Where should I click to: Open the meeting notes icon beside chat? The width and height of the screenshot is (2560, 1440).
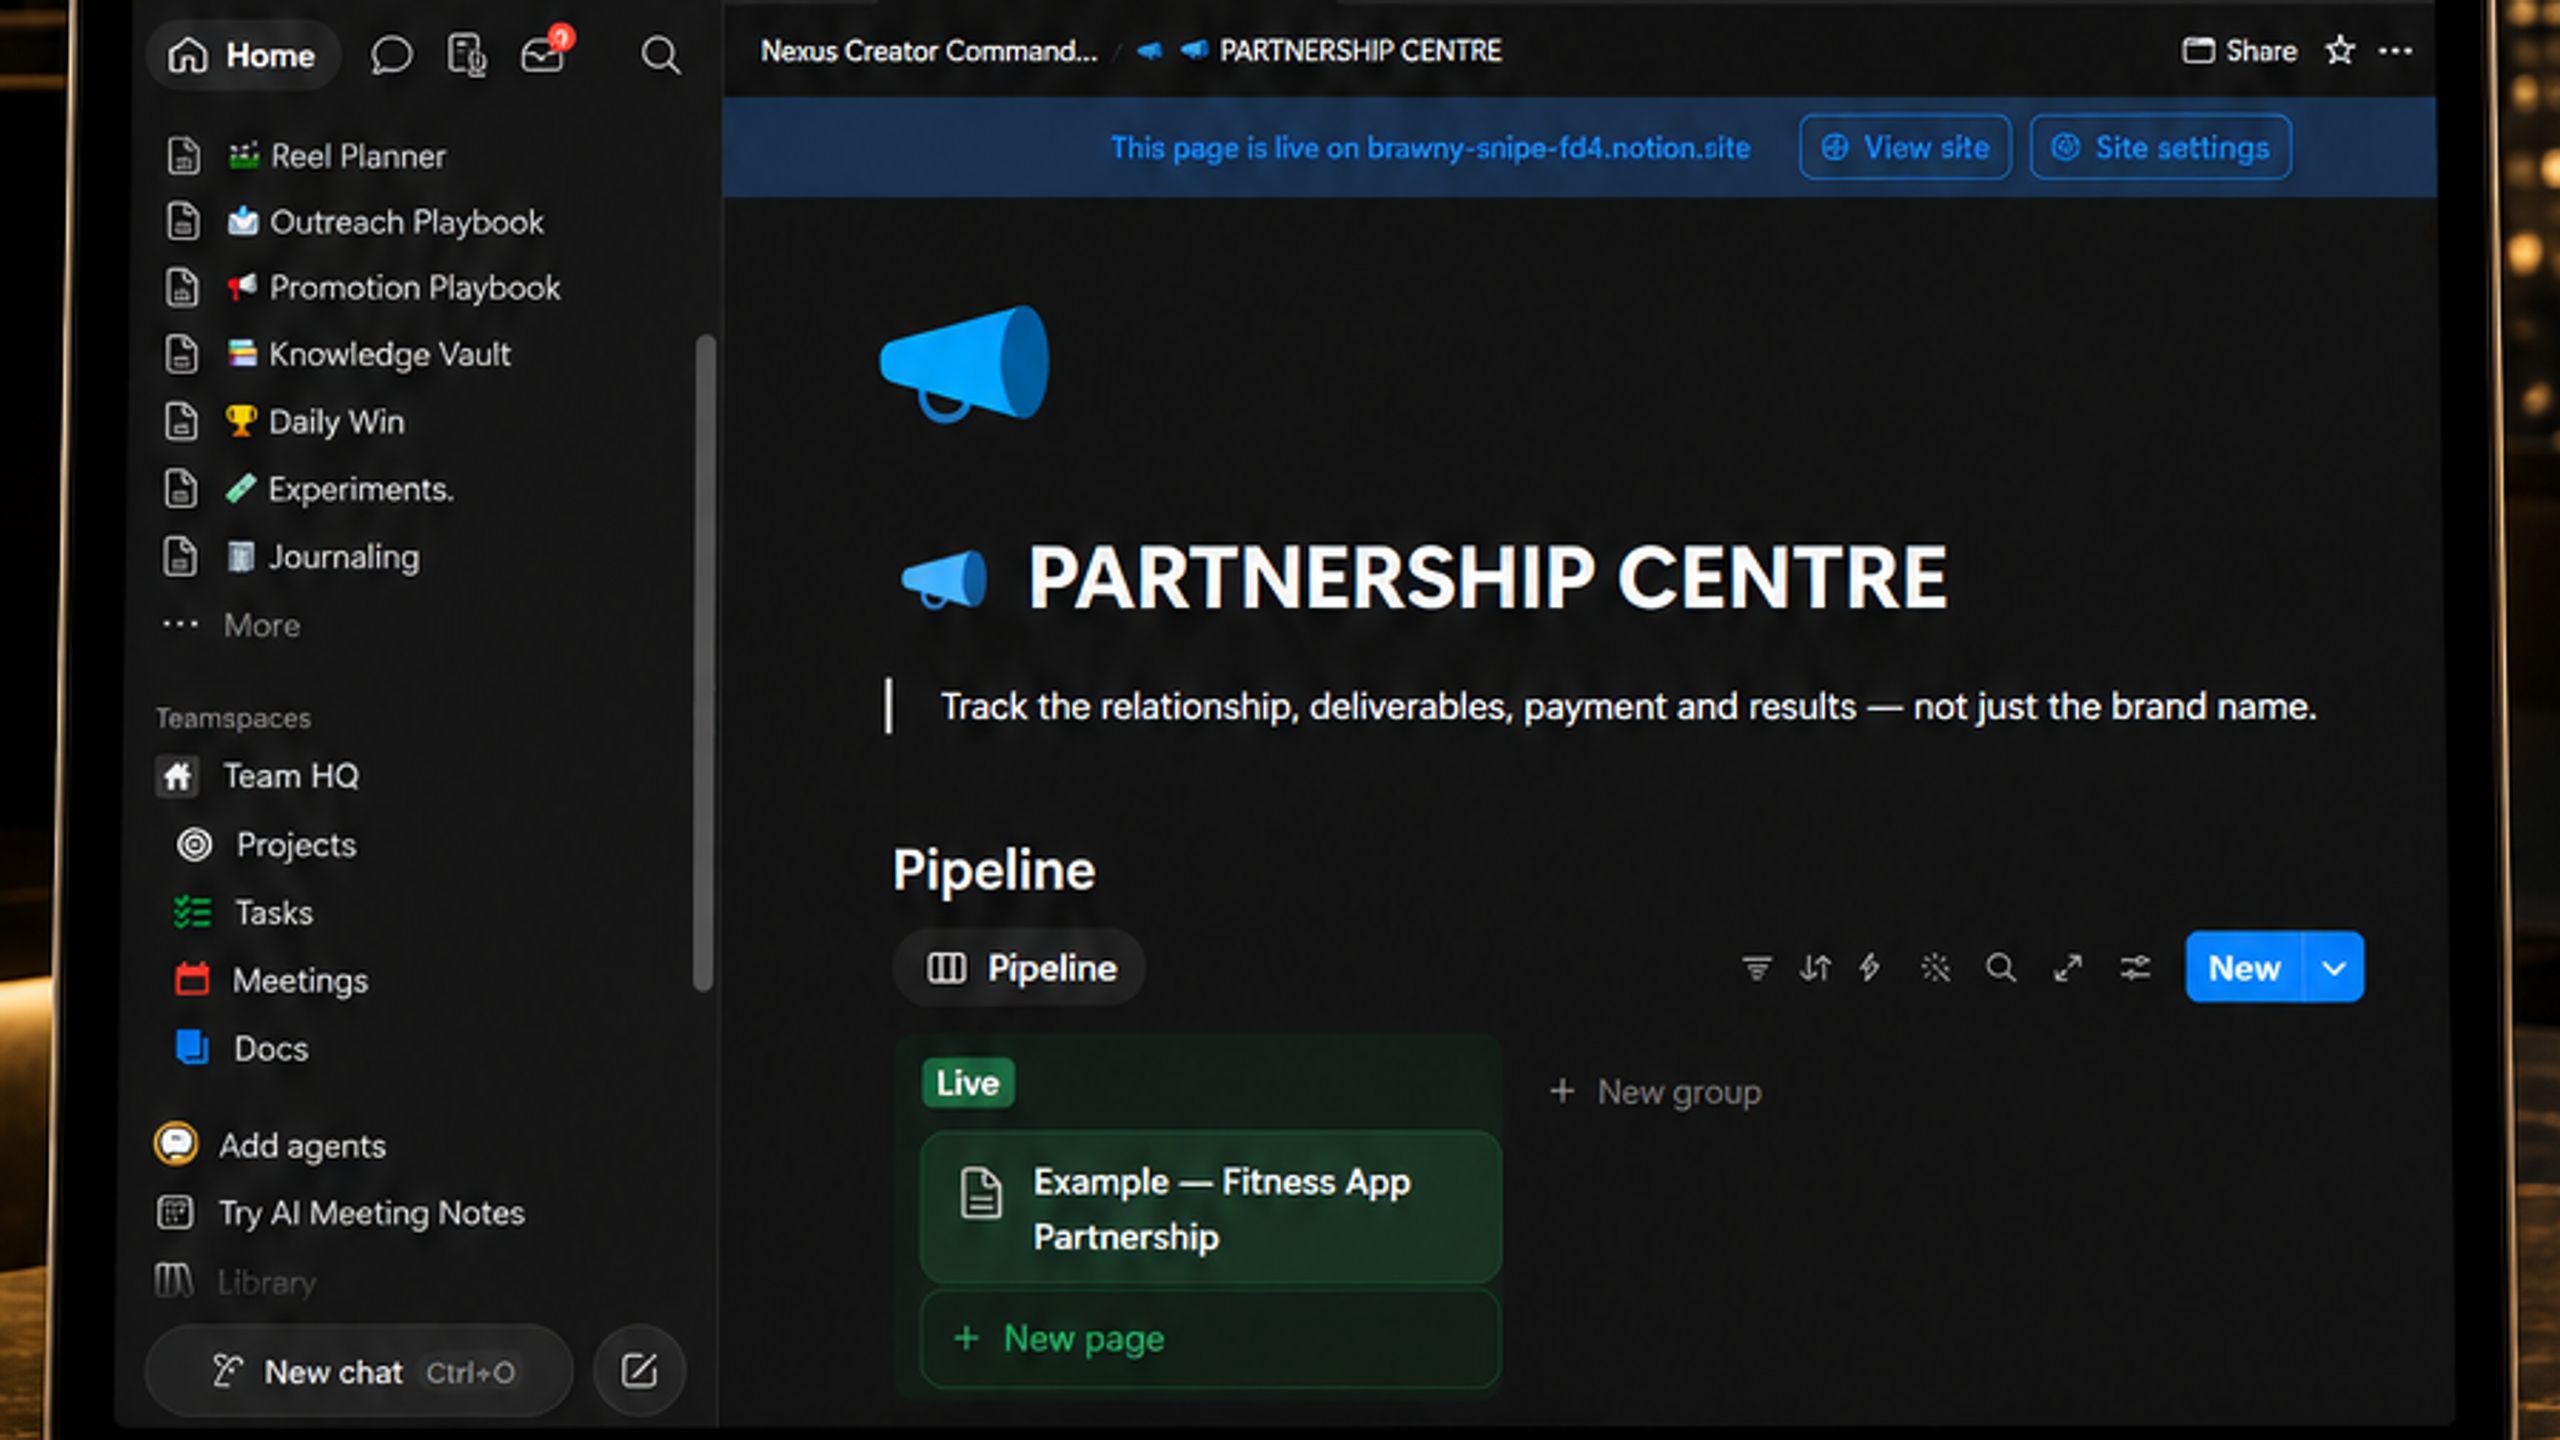[x=466, y=55]
